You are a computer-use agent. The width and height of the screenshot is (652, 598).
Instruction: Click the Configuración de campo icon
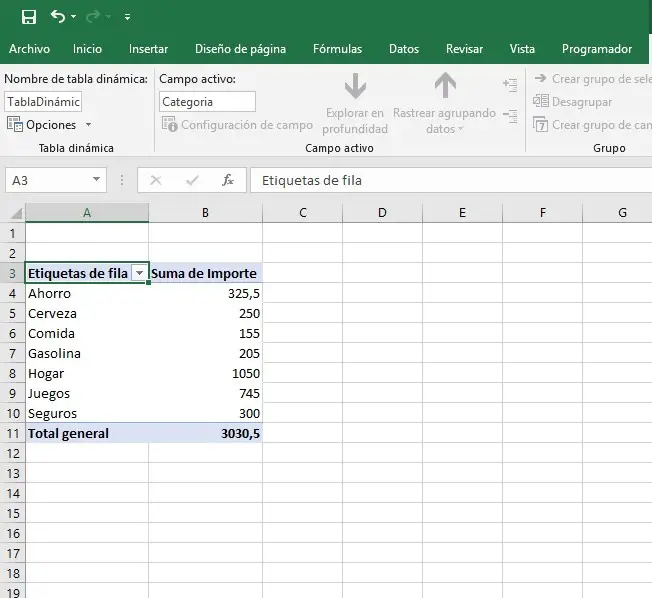coord(170,125)
